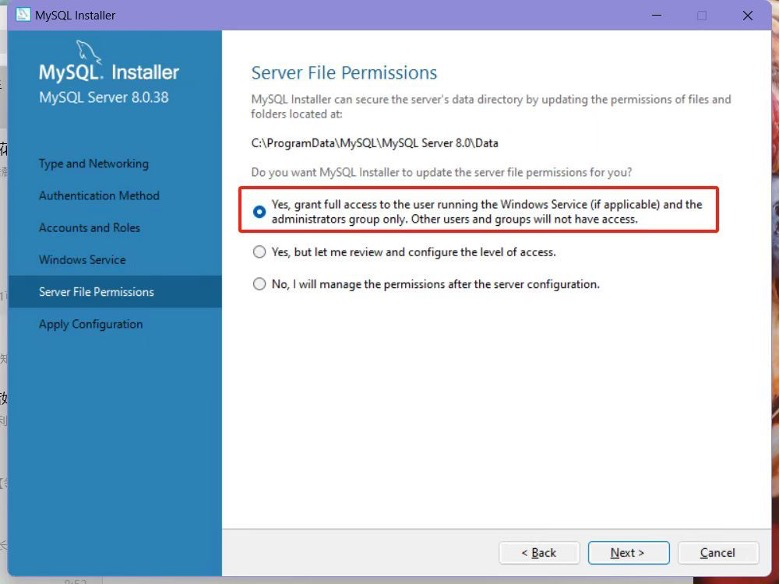Click the data directory path text
780x584 pixels.
[375, 143]
